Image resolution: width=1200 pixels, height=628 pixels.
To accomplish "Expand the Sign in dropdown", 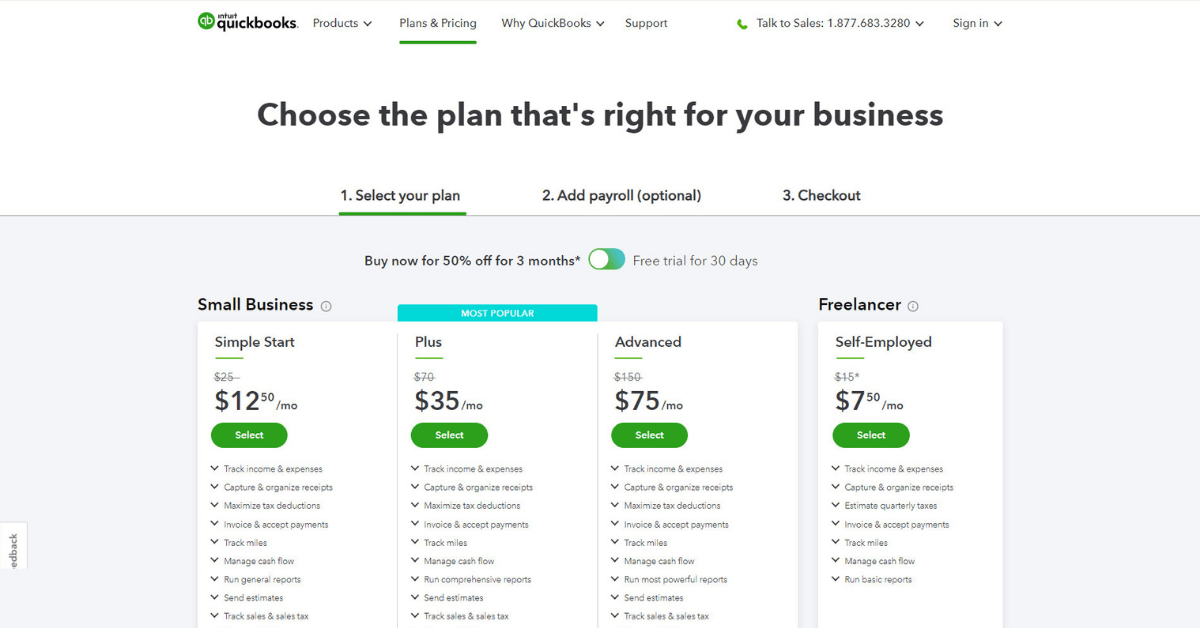I will (x=977, y=23).
